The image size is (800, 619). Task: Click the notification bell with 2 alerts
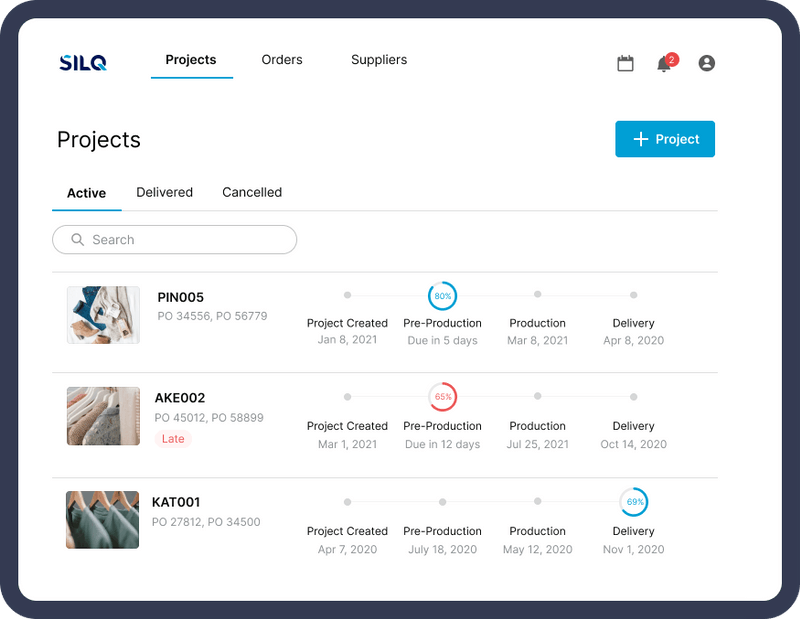tap(664, 62)
